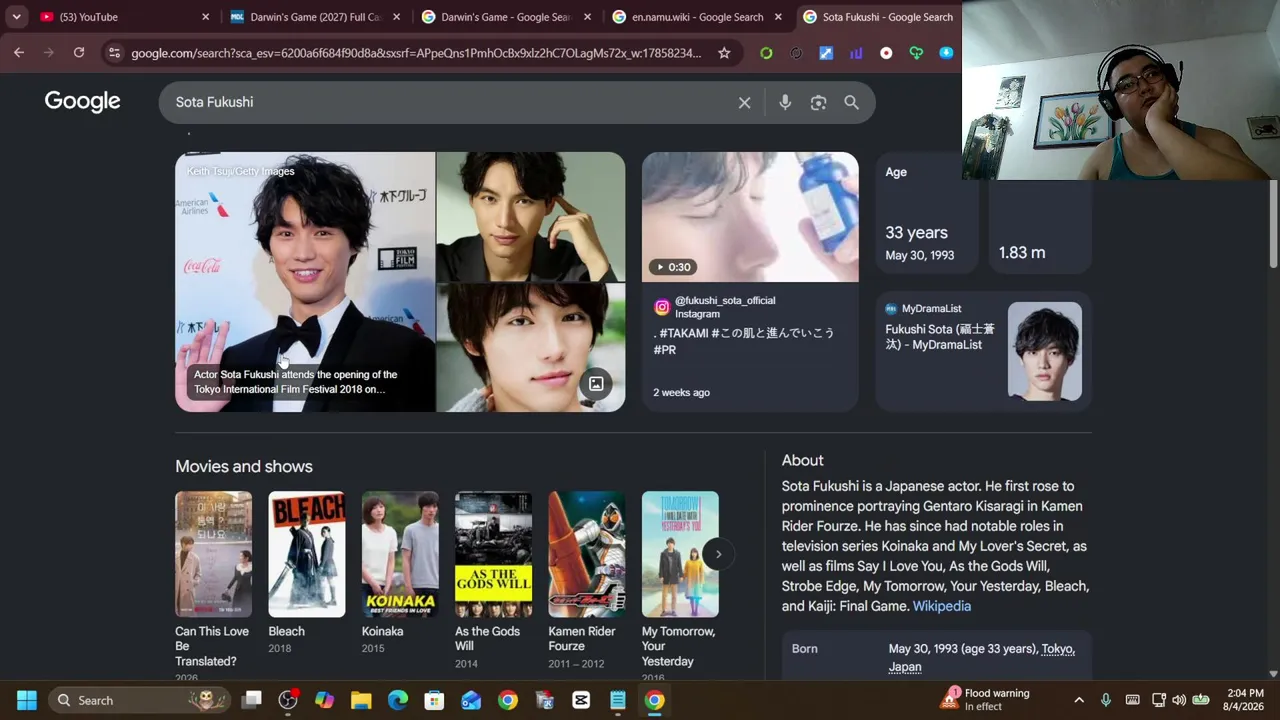
Task: Open the Tokyo Film Festival photo of Sota
Action: [305, 282]
